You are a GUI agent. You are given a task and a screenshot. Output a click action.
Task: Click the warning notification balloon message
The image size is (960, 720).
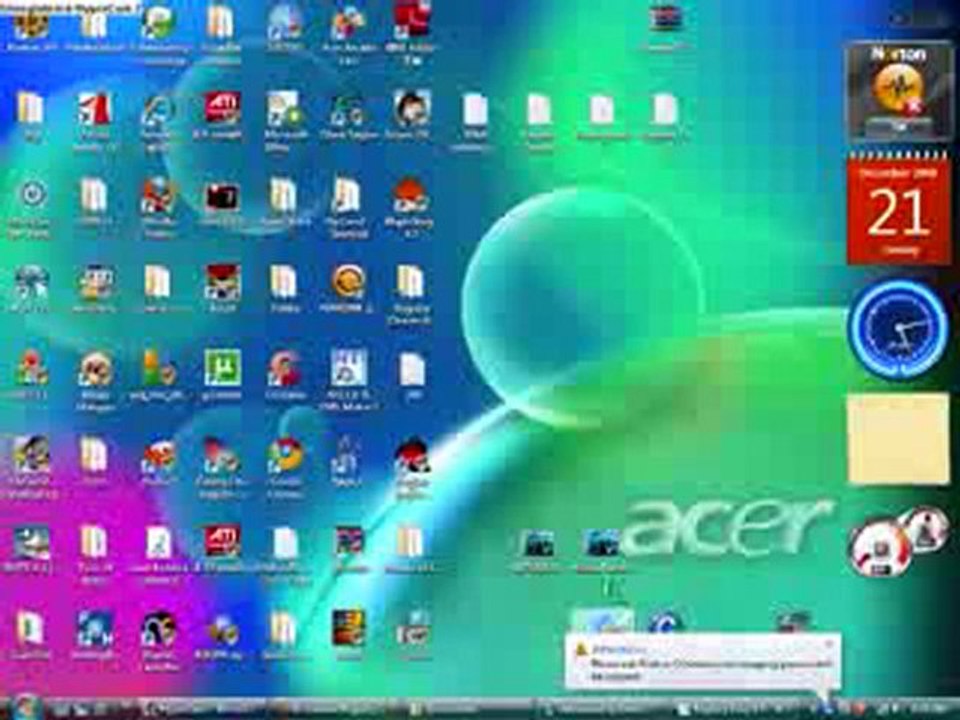[x=702, y=662]
